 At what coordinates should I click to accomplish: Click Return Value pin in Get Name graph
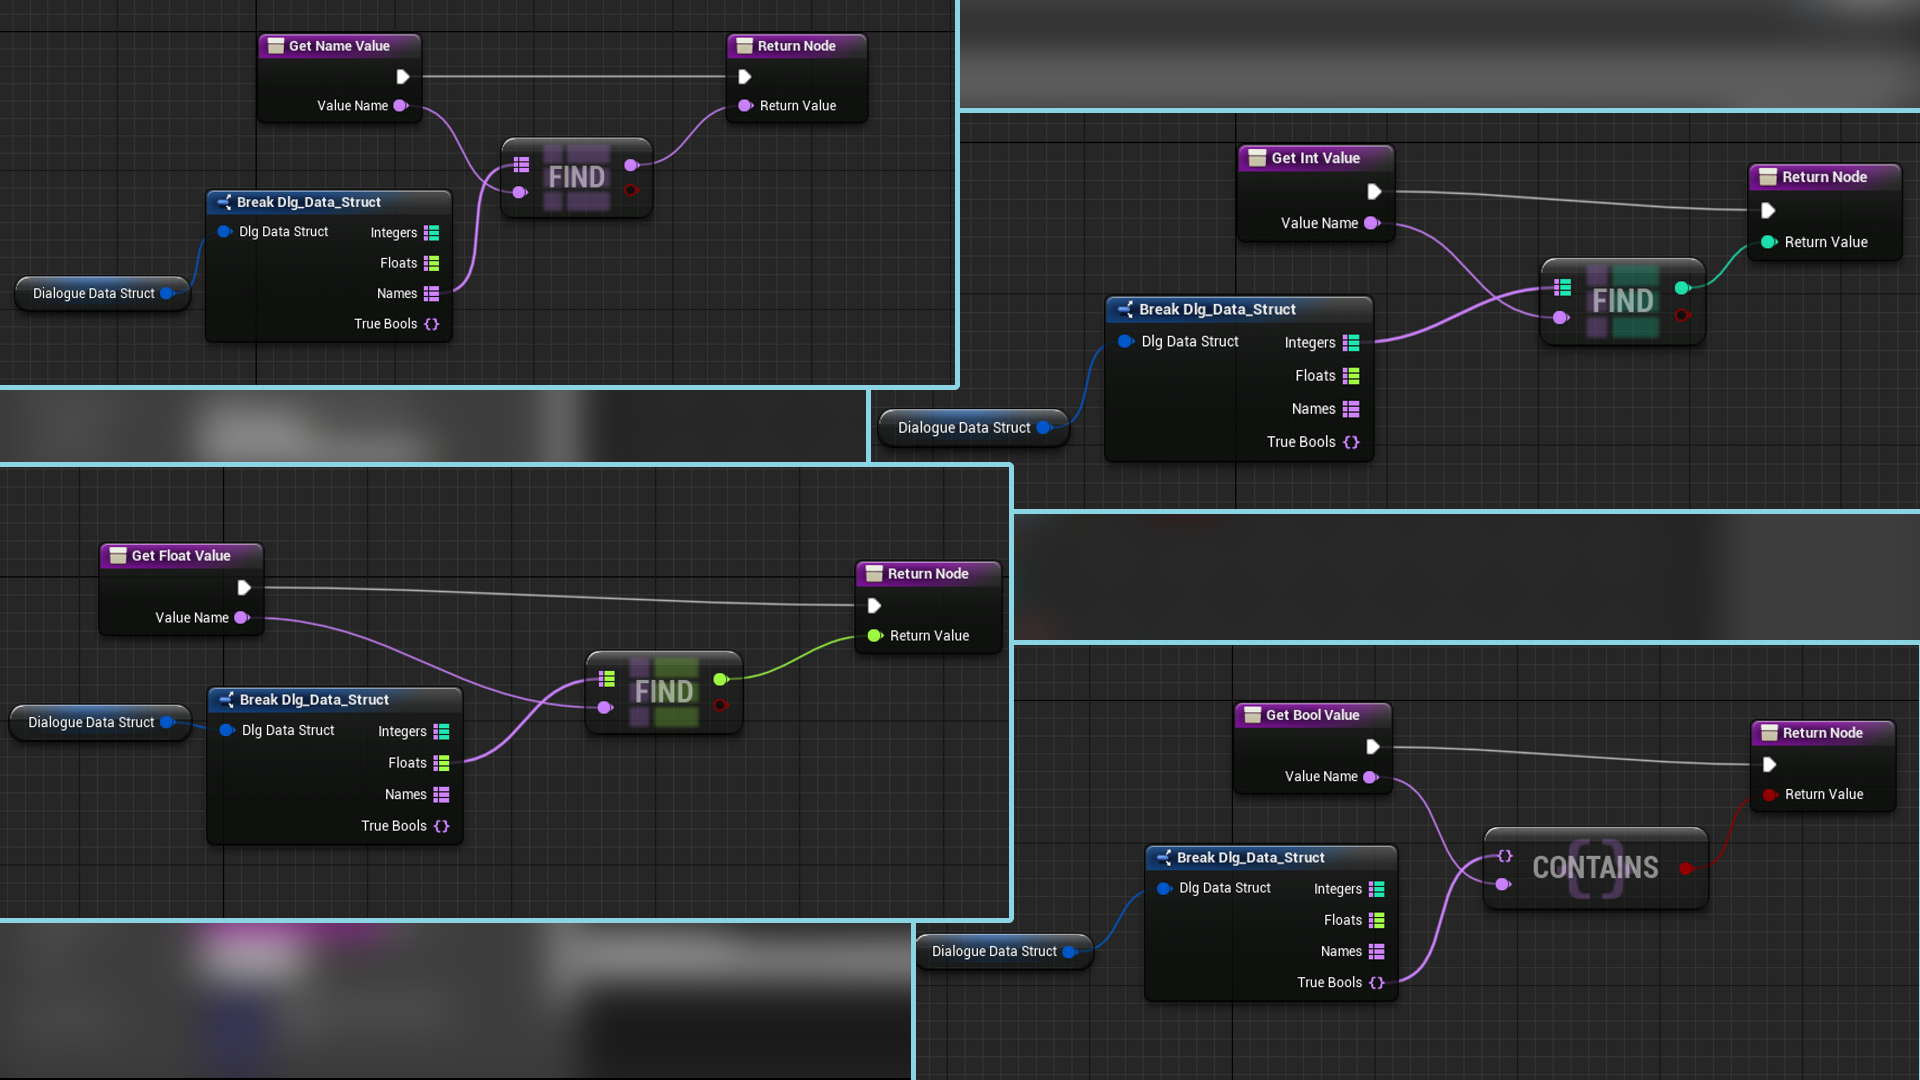745,106
